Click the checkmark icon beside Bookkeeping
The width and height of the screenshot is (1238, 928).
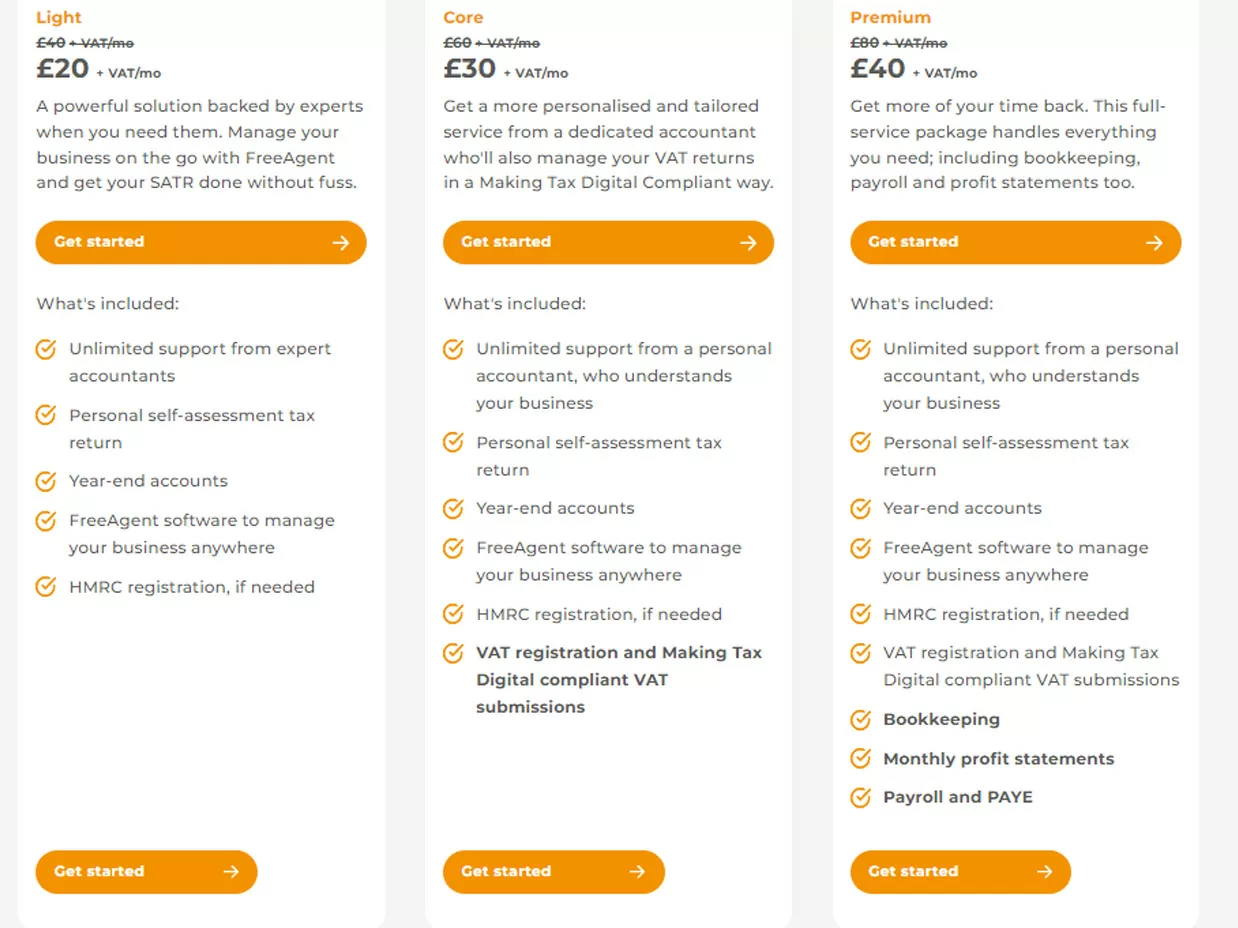click(x=860, y=719)
